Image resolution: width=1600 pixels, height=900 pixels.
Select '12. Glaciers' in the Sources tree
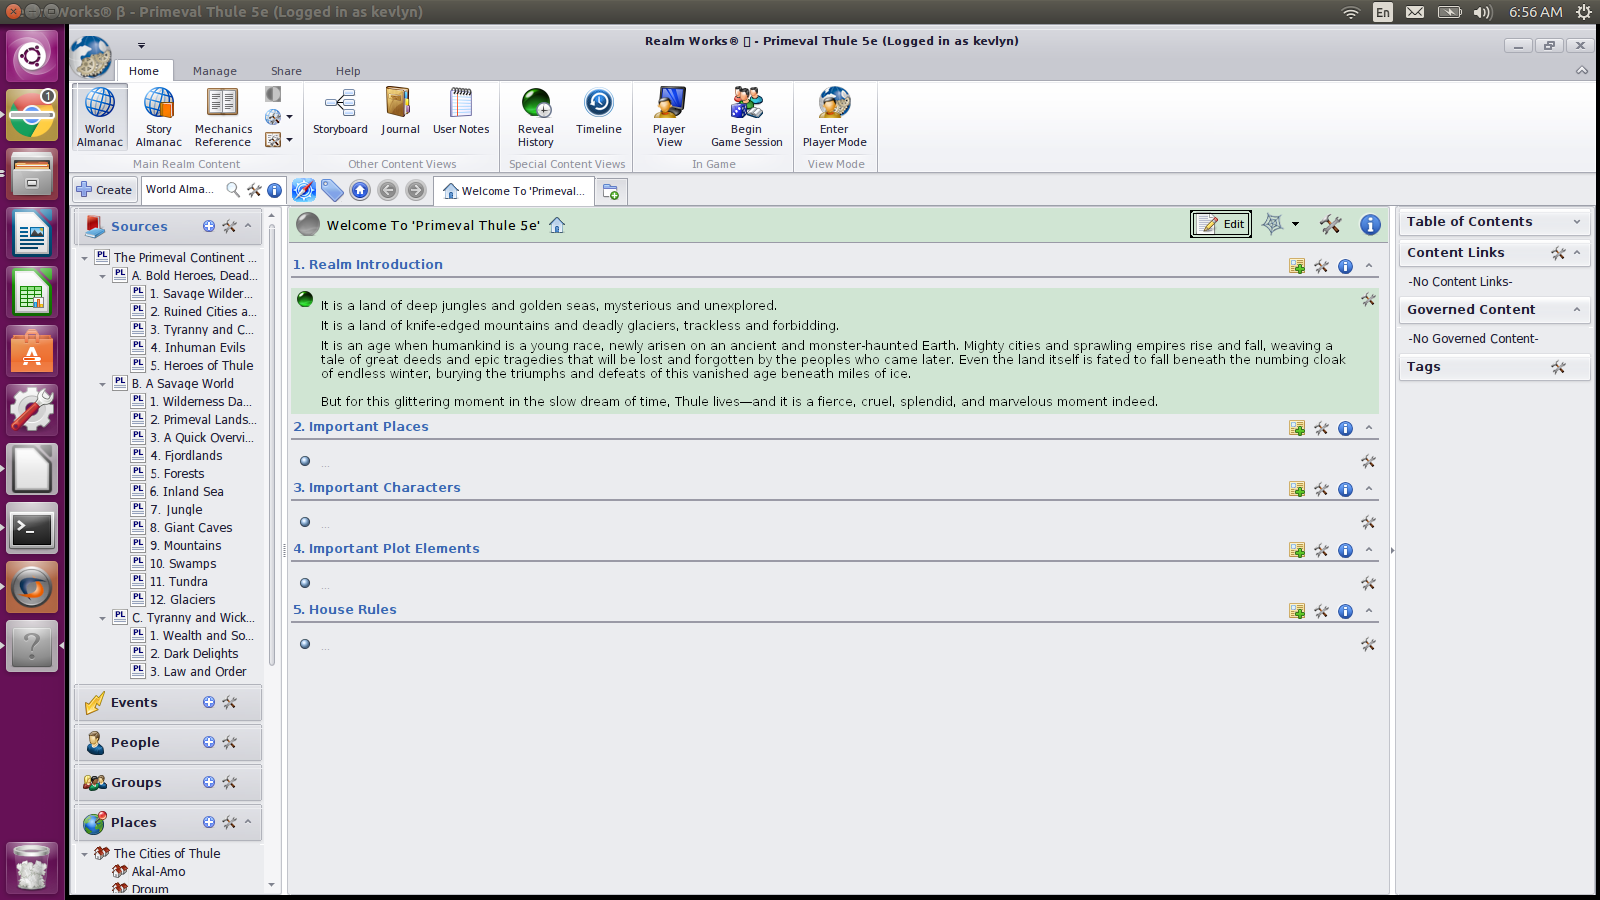pyautogui.click(x=182, y=600)
